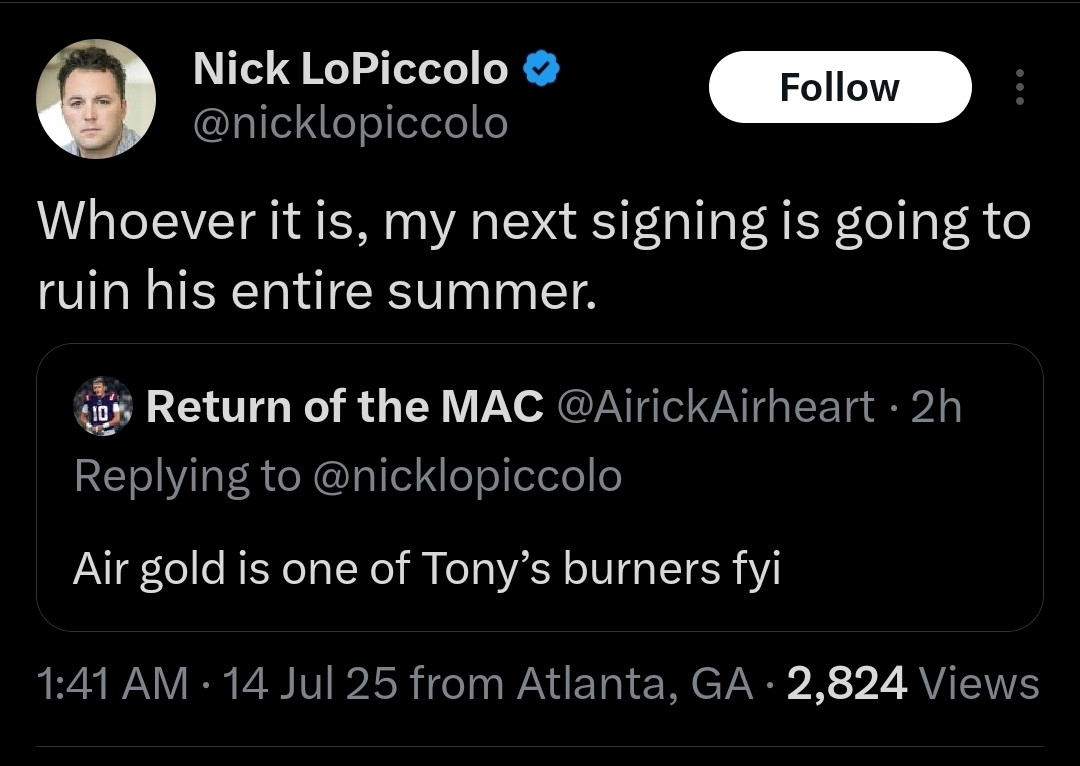Open the @nicklopiccolo handle under the name
Image resolution: width=1080 pixels, height=766 pixels.
tap(350, 123)
